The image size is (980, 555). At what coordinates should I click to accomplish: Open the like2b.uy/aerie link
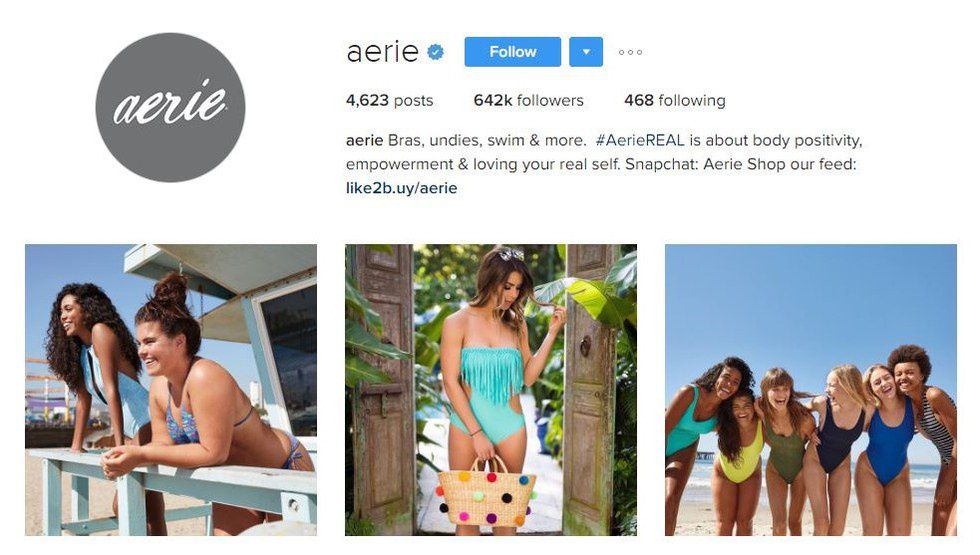[401, 188]
